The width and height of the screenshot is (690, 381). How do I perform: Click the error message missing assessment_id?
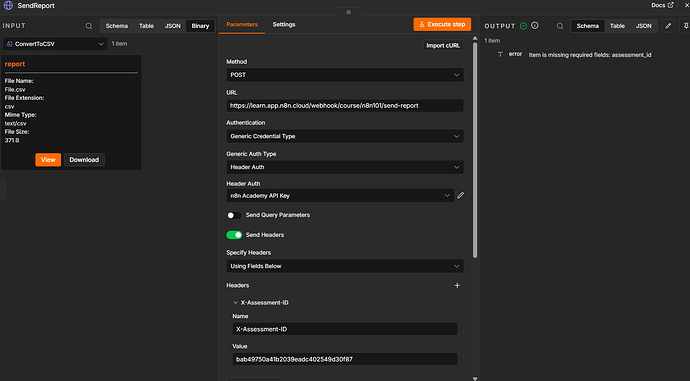(590, 55)
